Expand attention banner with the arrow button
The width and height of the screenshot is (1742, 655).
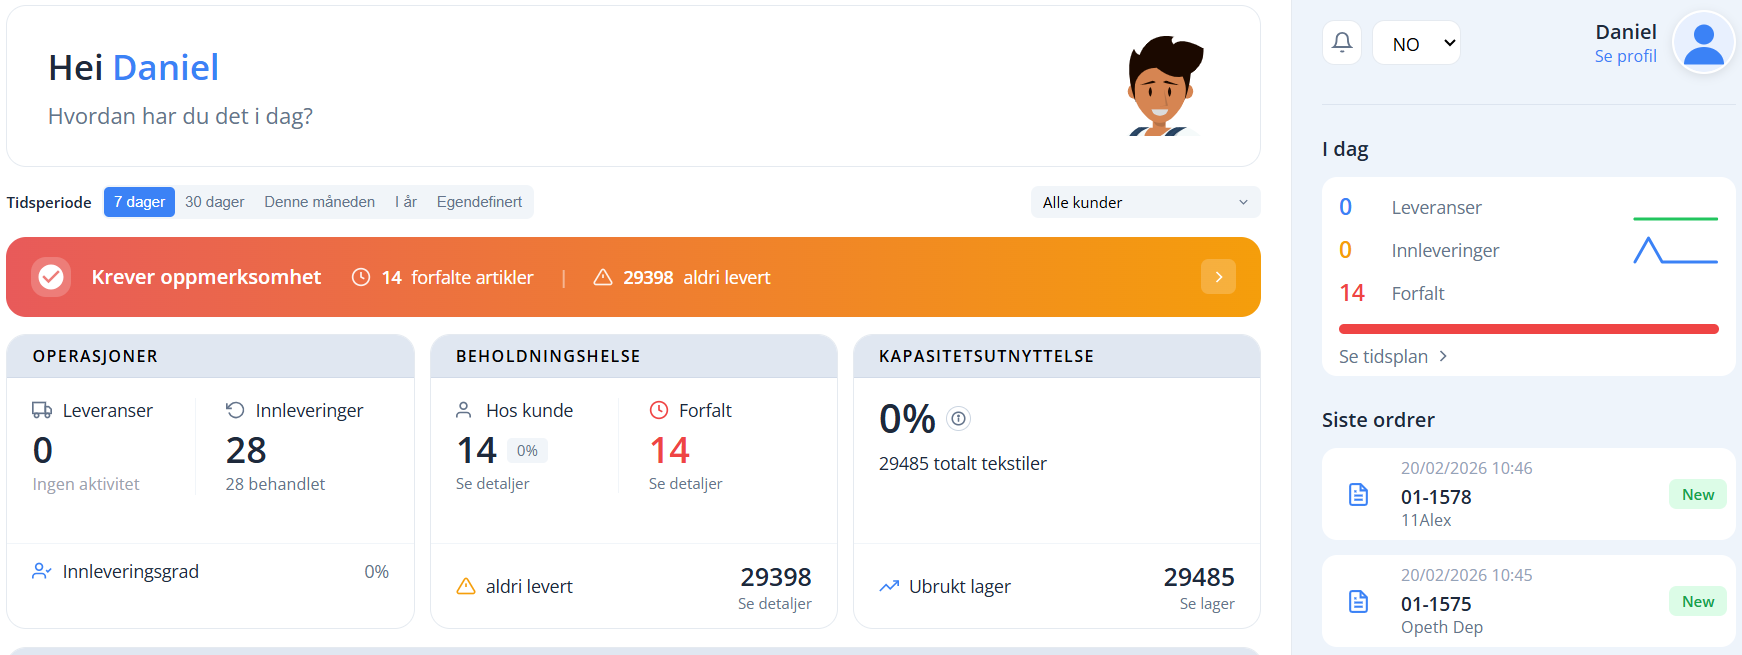point(1218,277)
